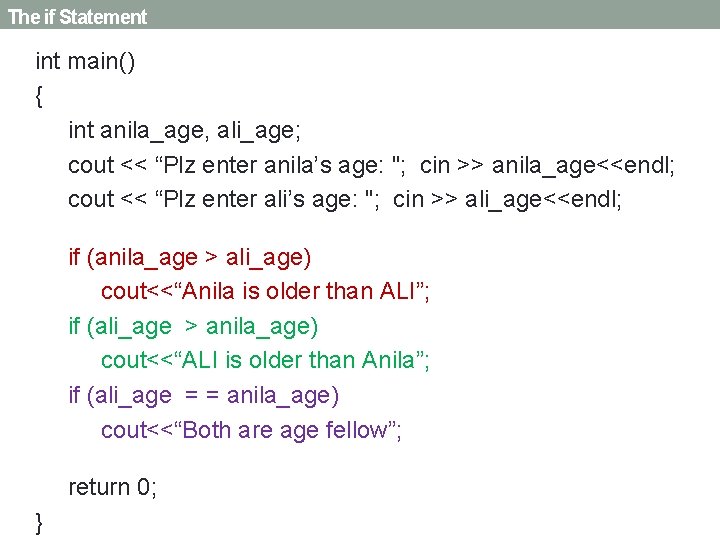Click the "Both are age fellow" output line
Screen dimensions: 720x540
coord(251,430)
